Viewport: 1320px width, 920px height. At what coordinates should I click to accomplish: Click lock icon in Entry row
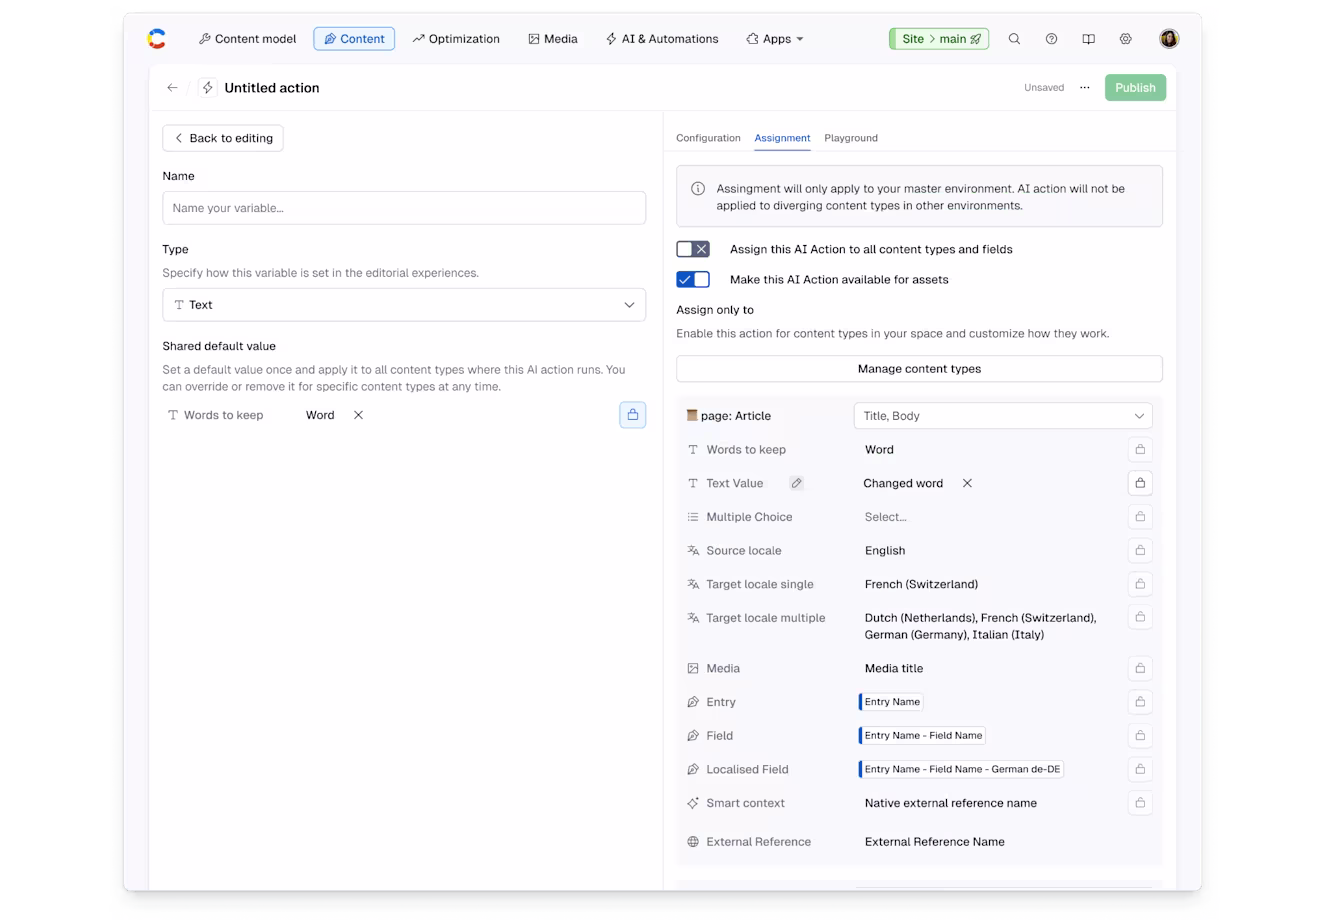[1140, 702]
